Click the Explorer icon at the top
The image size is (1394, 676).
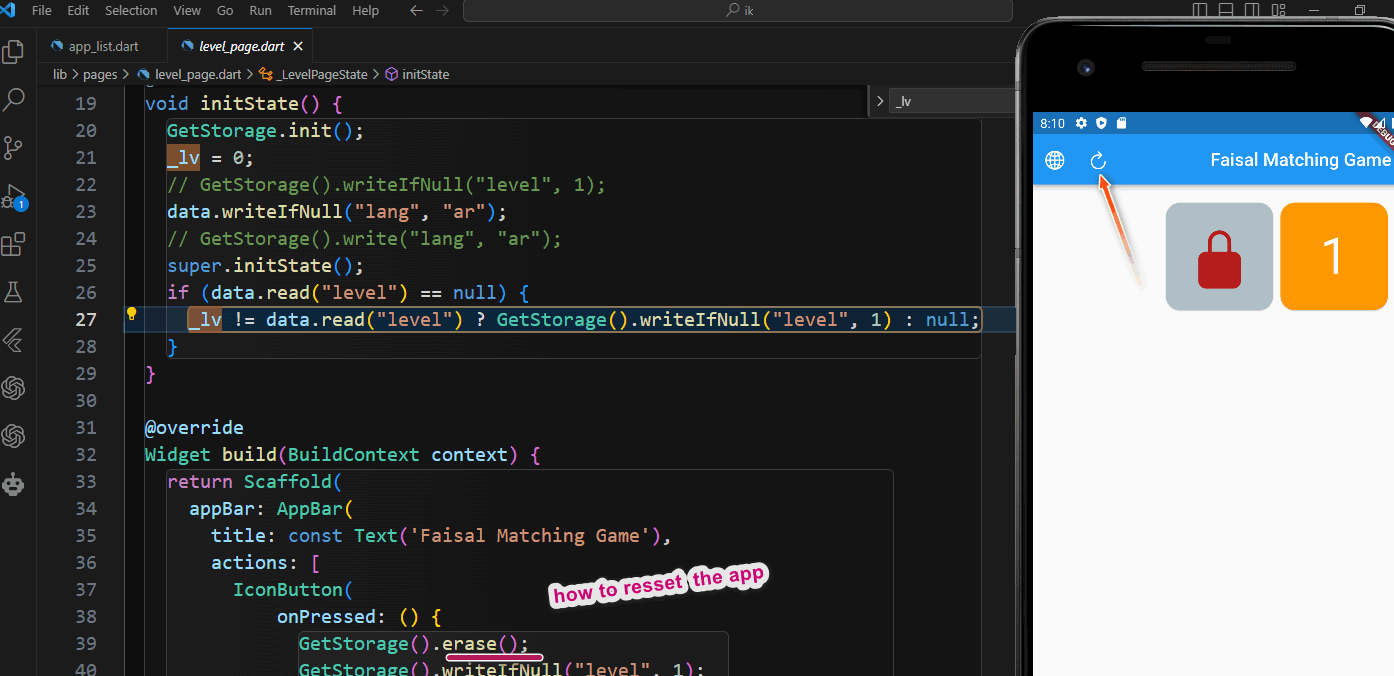14,51
